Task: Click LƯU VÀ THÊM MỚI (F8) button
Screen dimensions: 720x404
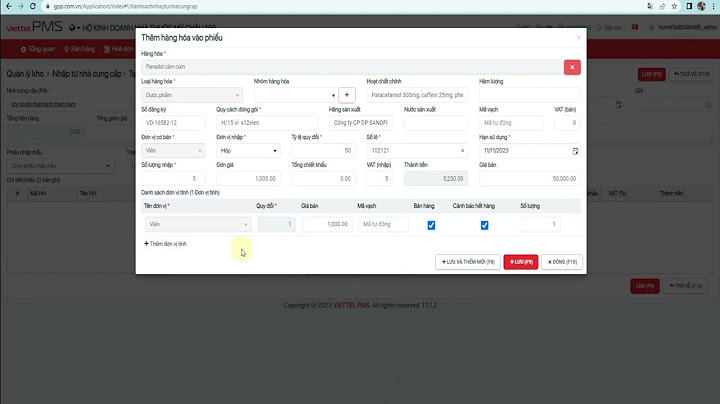Action: point(467,262)
